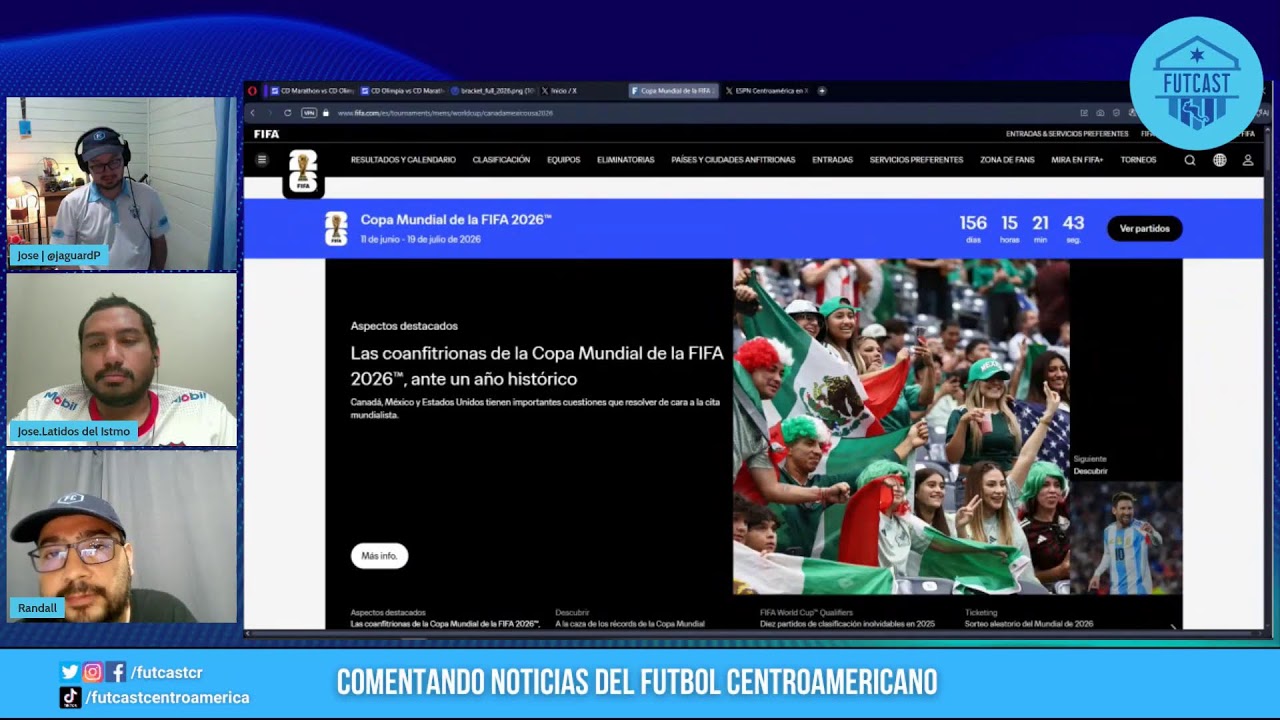1280x720 pixels.
Task: Click the Más info. button
Action: pyautogui.click(x=379, y=556)
